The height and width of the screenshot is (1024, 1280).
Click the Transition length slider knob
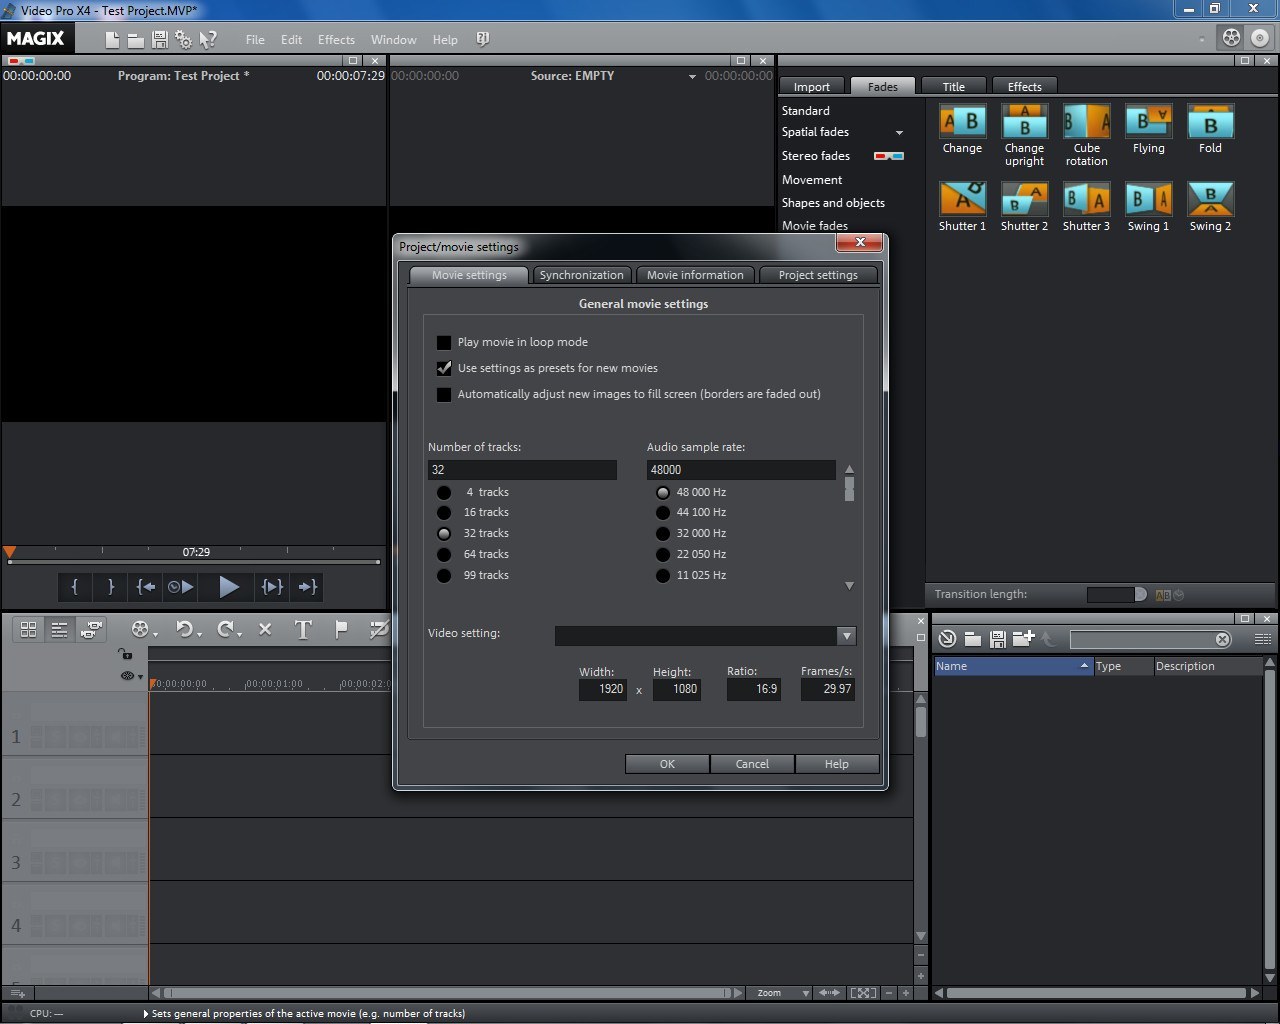click(x=1140, y=594)
